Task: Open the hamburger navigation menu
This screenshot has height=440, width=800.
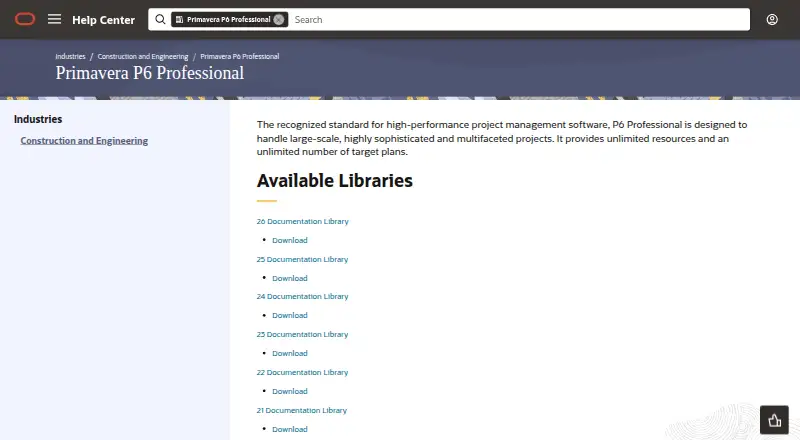Action: (55, 19)
